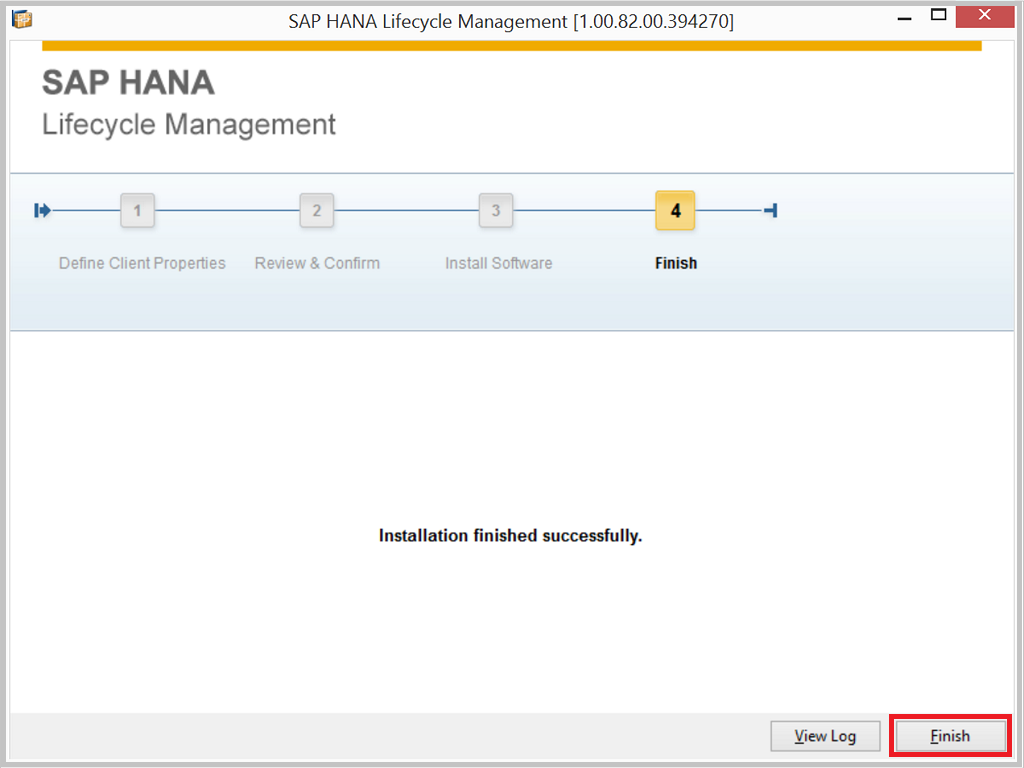Click the Lifecycle Management subtitle
The width and height of the screenshot is (1024, 768).
pyautogui.click(x=189, y=124)
